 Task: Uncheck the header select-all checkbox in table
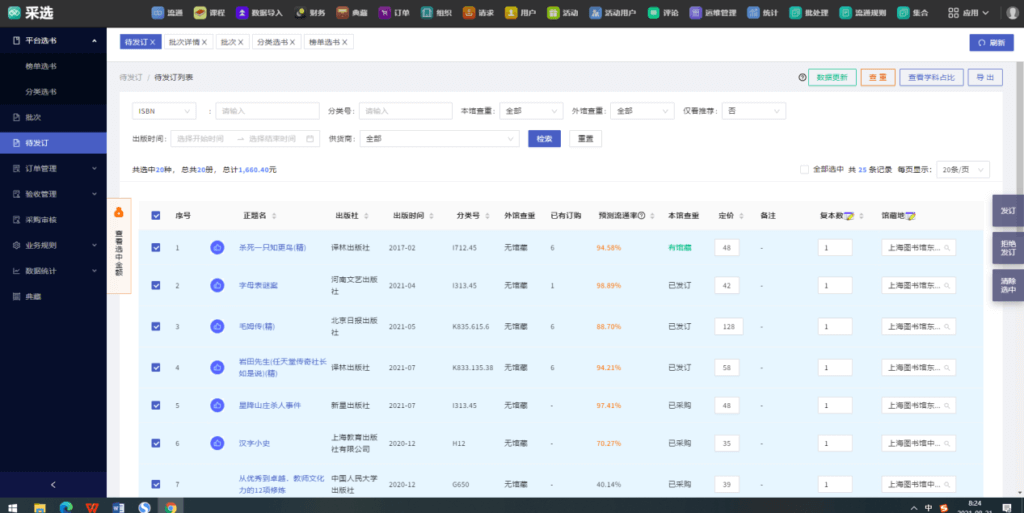click(x=156, y=216)
